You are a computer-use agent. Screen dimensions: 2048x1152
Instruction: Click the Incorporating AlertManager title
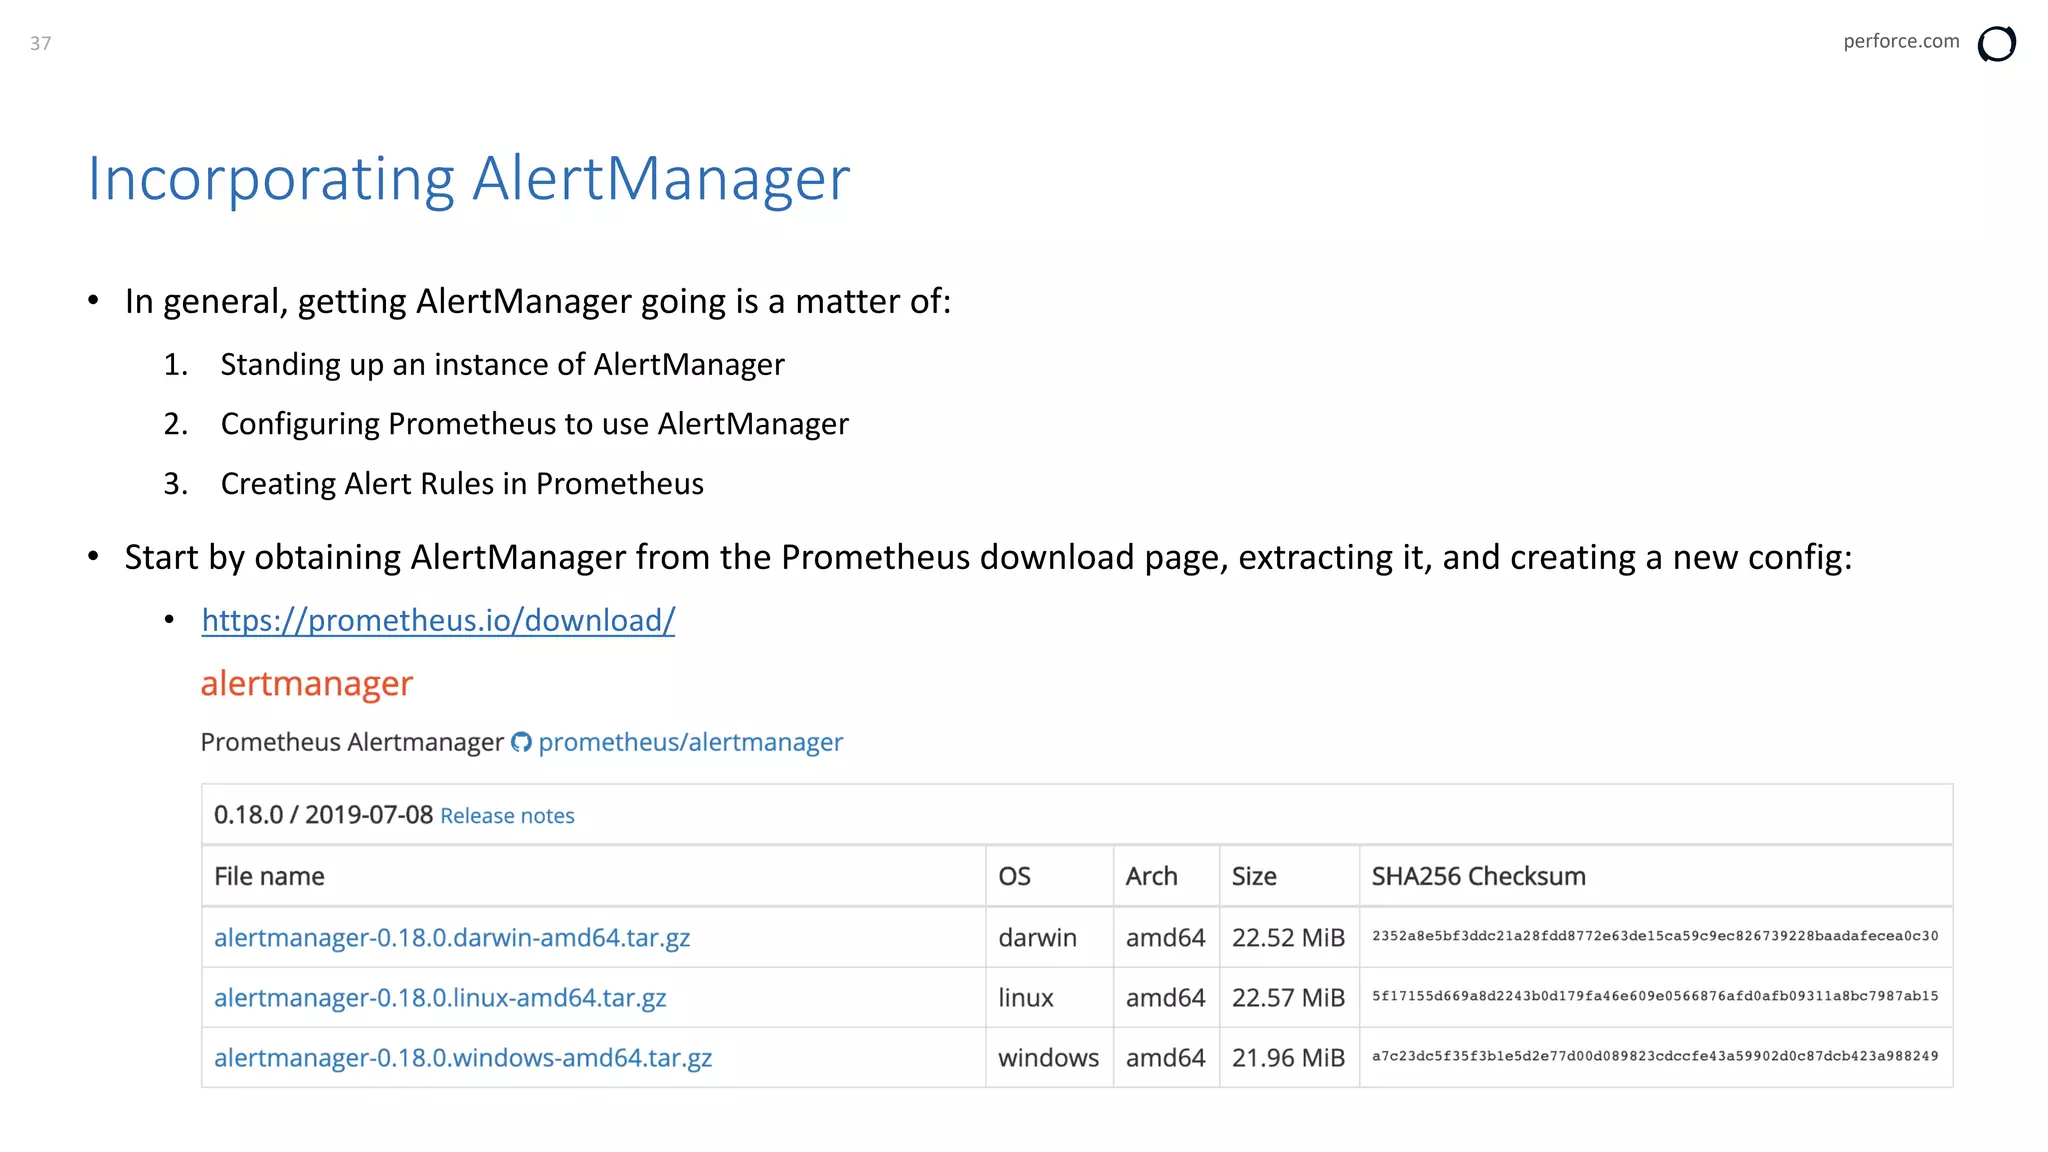click(x=468, y=179)
